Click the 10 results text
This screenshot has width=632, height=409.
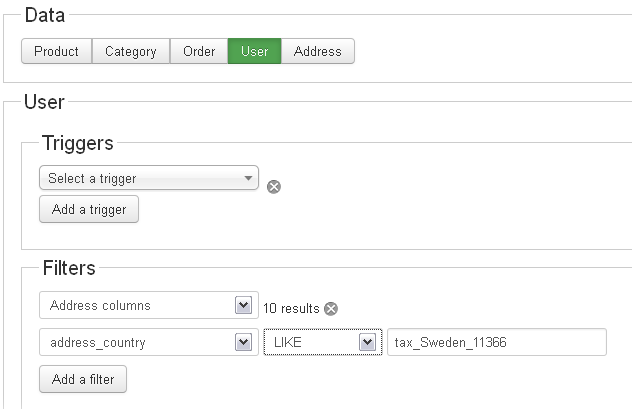point(291,307)
